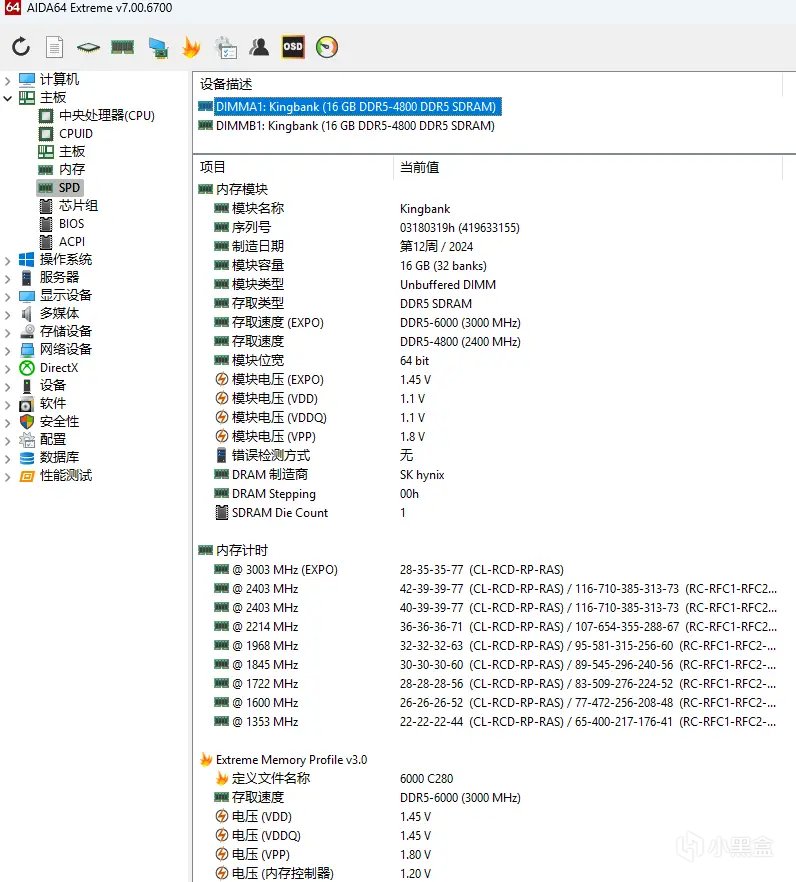Click the network monitor toolbar icon

point(158,47)
